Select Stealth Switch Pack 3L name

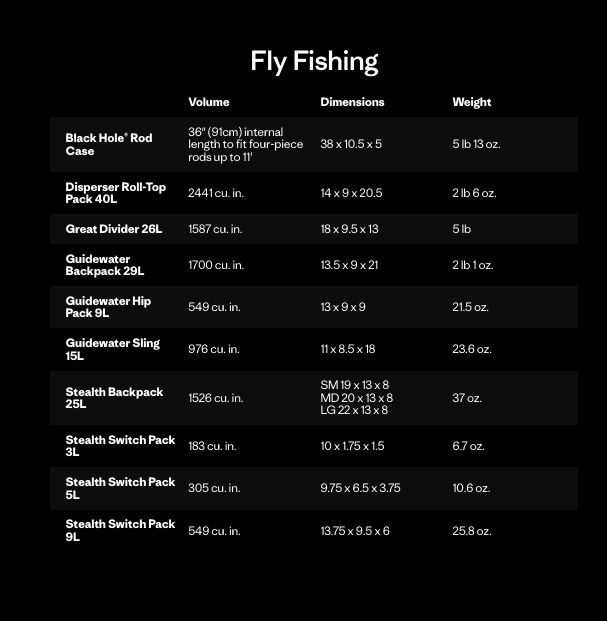pos(120,446)
